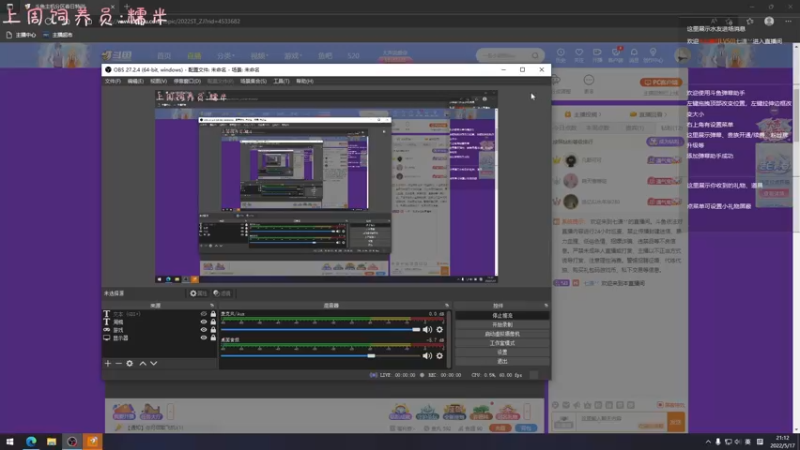Select the display capture source row
Screen dimensions: 800x450
coord(159,338)
